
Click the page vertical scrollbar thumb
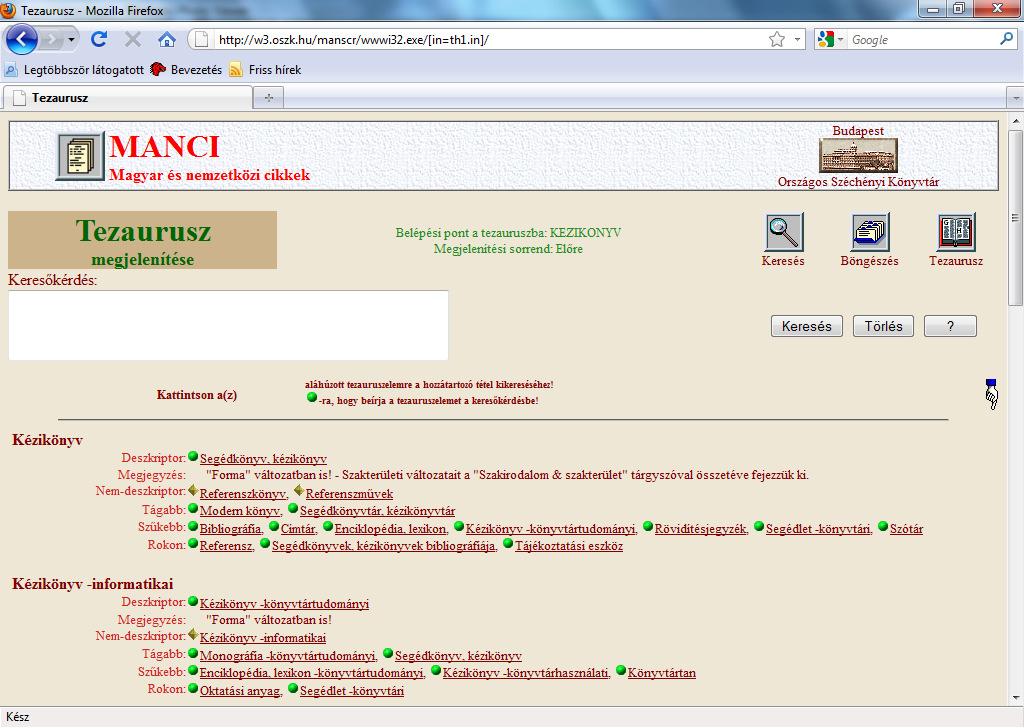(x=1016, y=217)
